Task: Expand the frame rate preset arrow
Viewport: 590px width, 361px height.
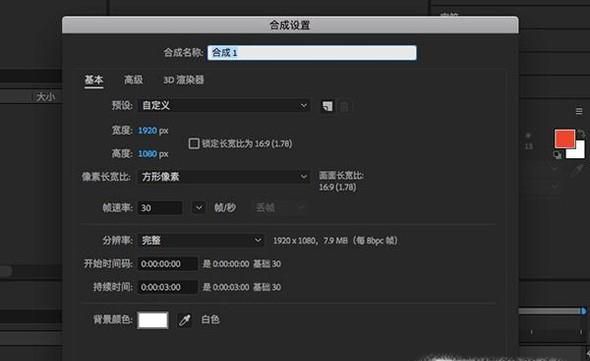Action: (x=199, y=207)
